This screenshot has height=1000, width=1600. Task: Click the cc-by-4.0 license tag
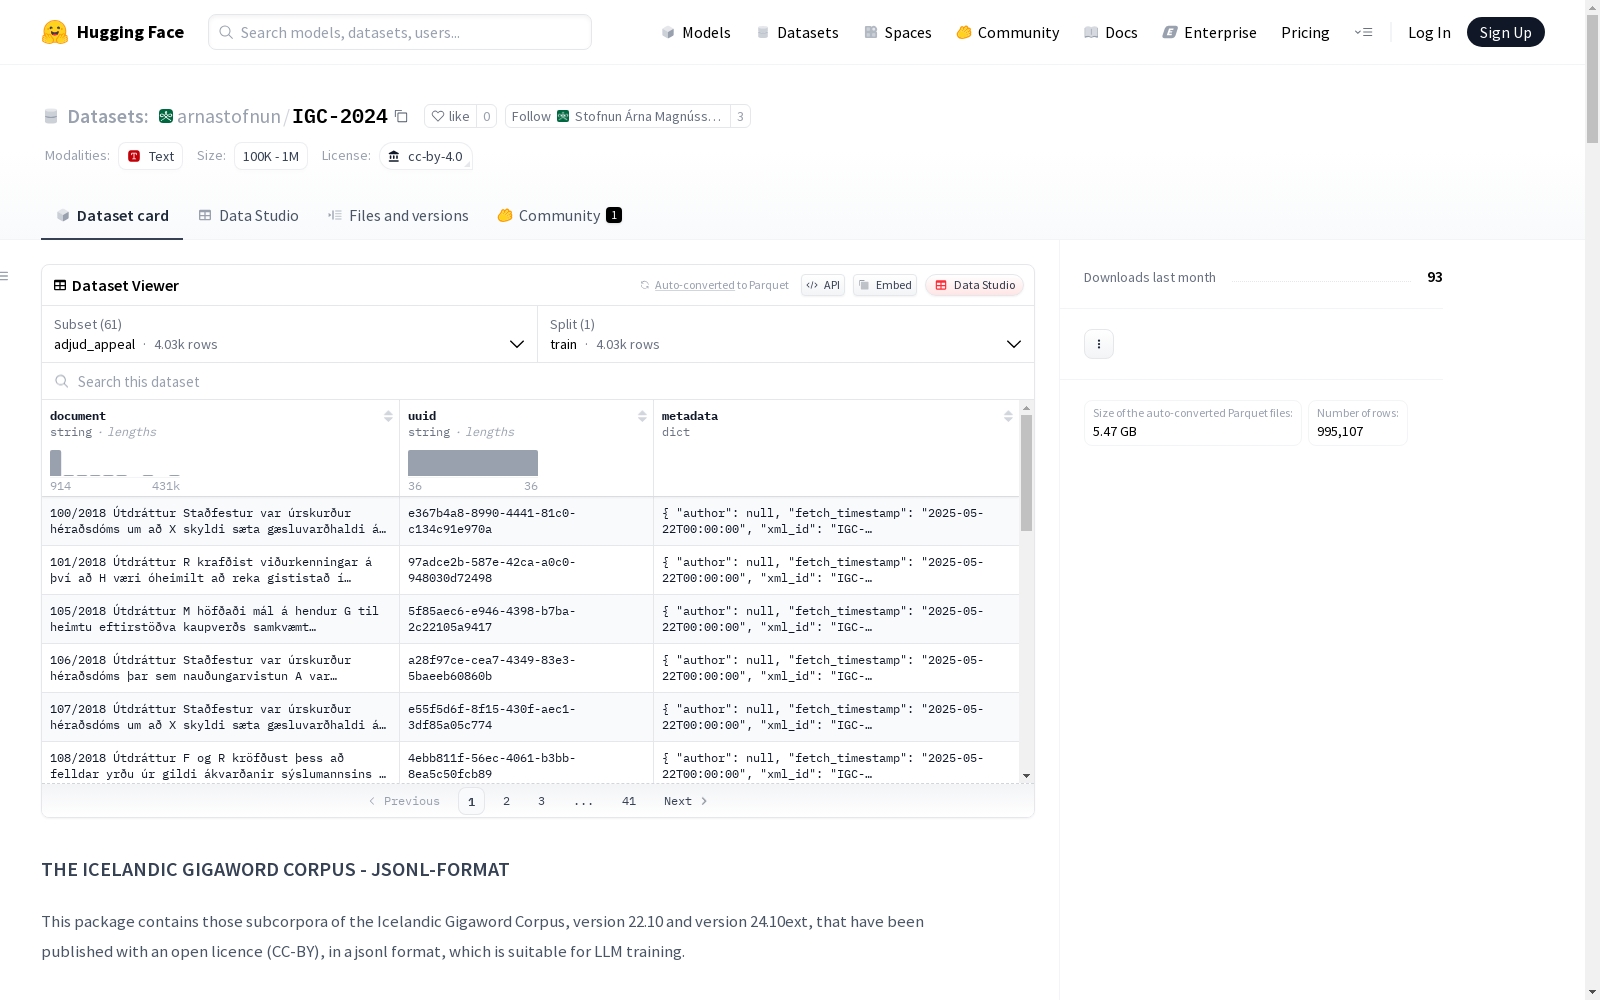coord(425,156)
